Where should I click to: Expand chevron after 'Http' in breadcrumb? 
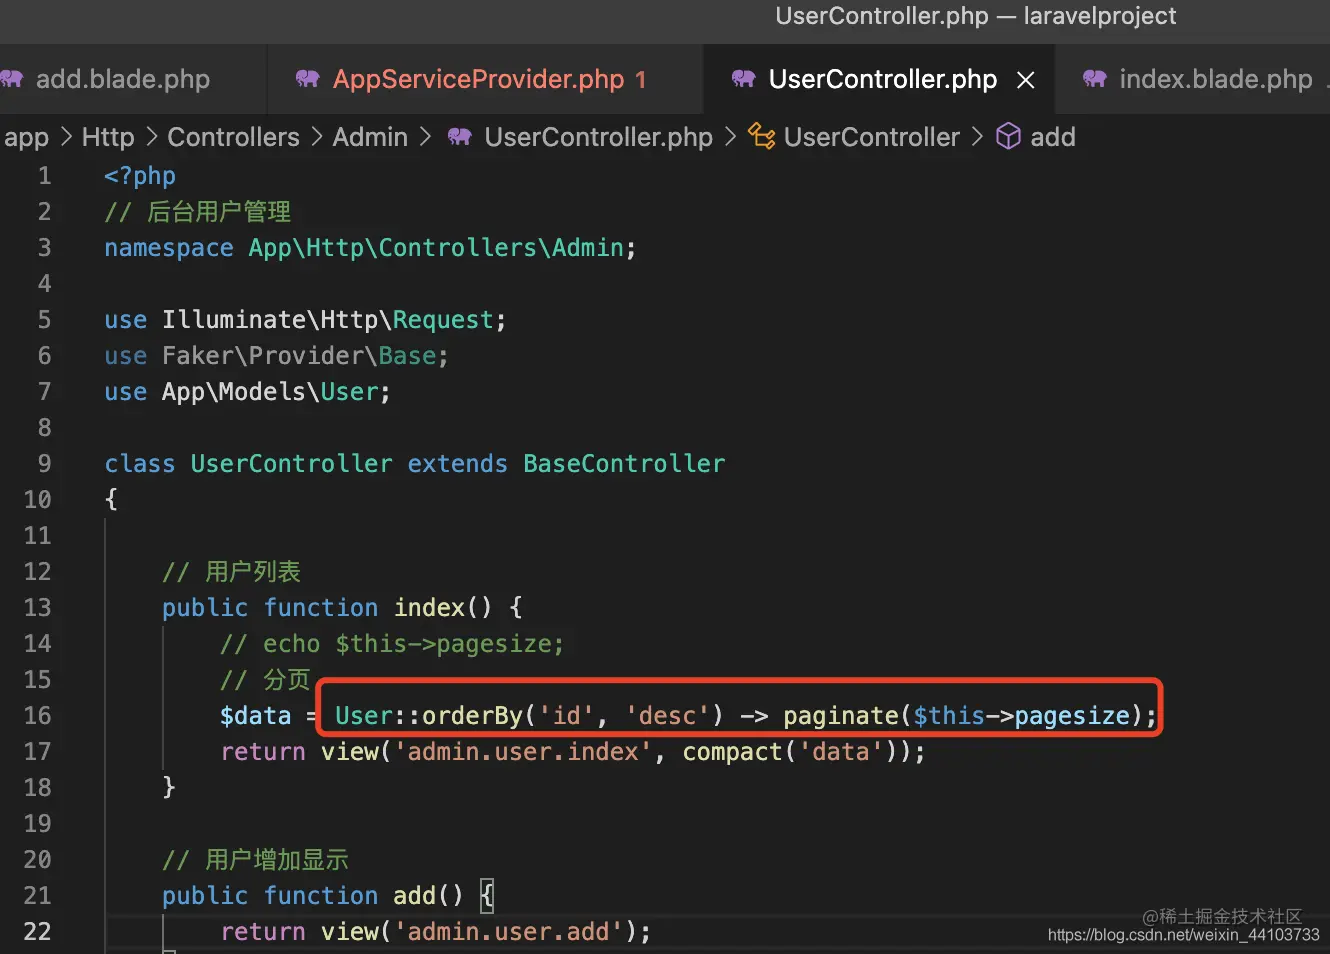click(x=151, y=136)
